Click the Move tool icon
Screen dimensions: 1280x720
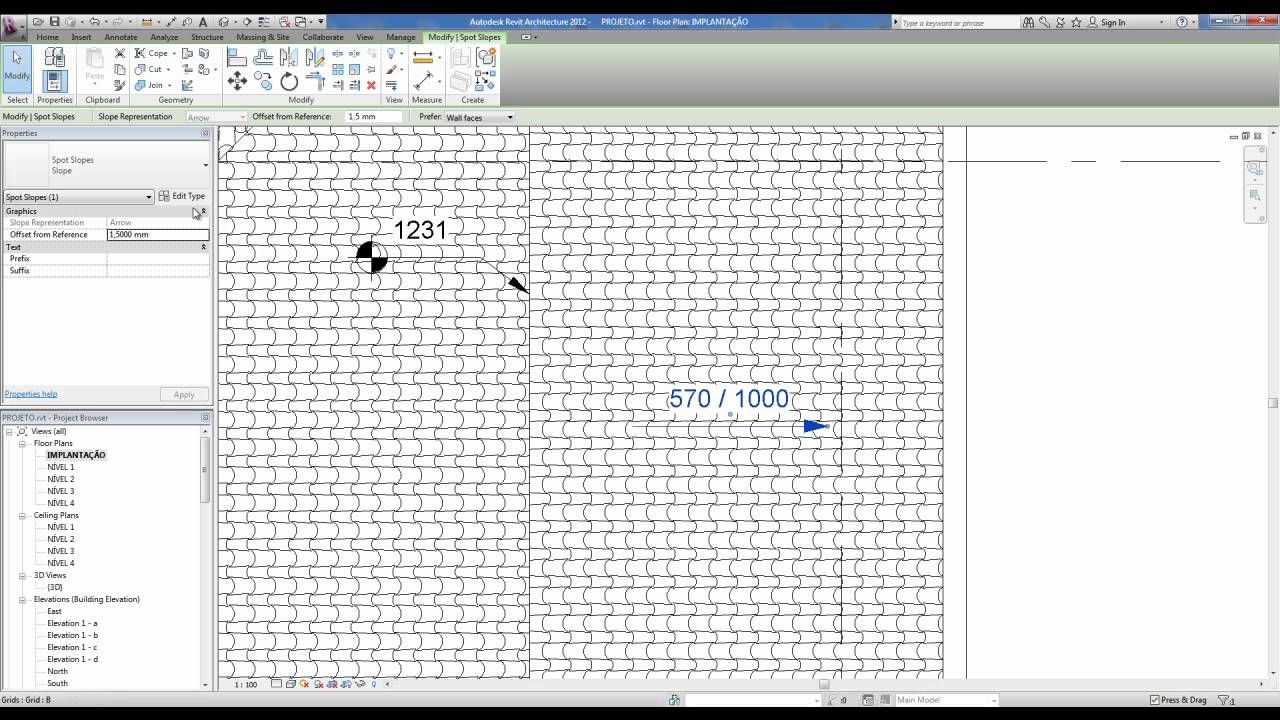(x=237, y=82)
